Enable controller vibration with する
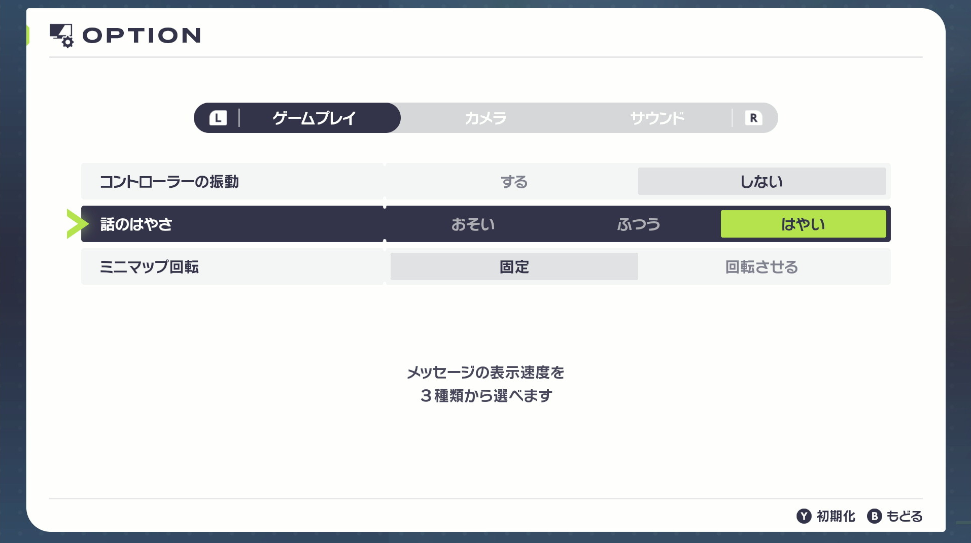This screenshot has width=971, height=543. [514, 182]
